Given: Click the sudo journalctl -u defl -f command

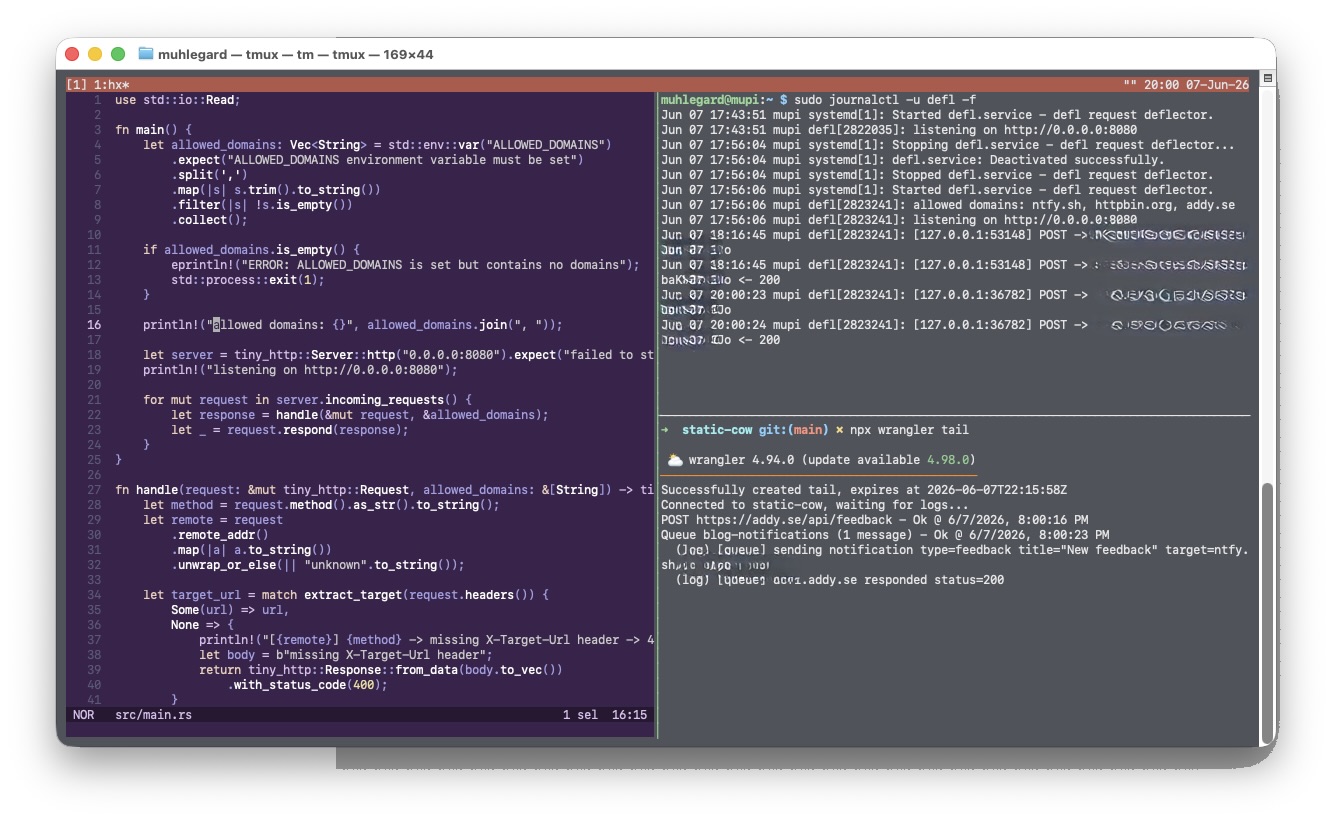Looking at the screenshot, I should (885, 100).
